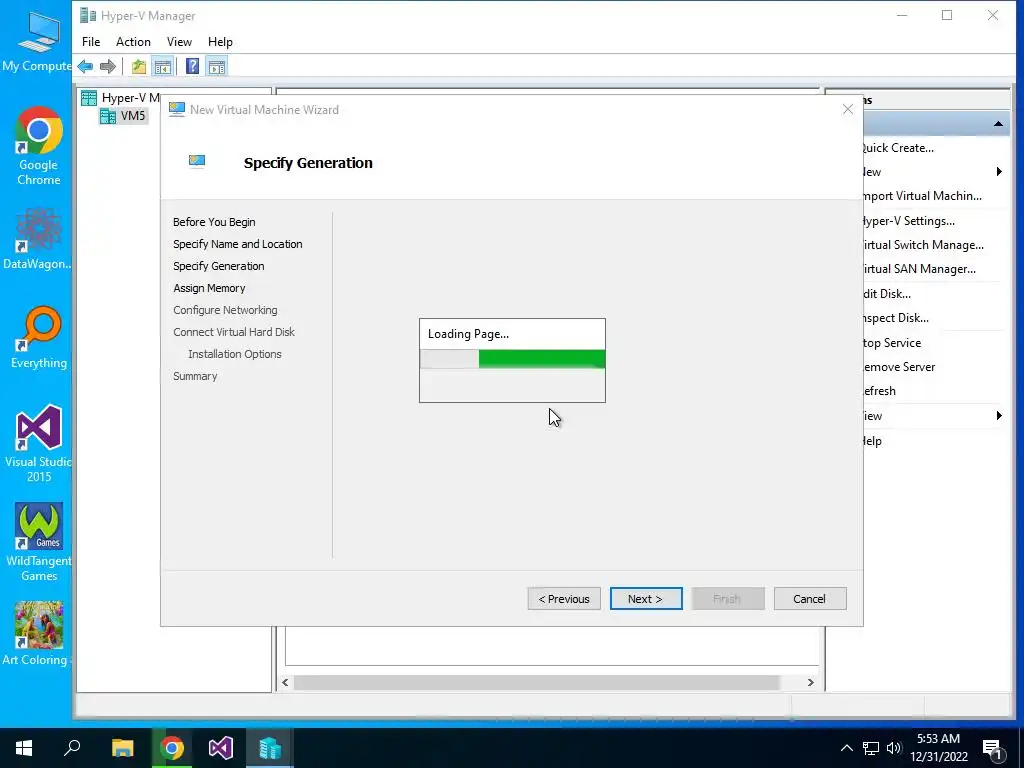The image size is (1024, 768).
Task: Open the Art Coloring desktop shortcut
Action: click(x=36, y=633)
